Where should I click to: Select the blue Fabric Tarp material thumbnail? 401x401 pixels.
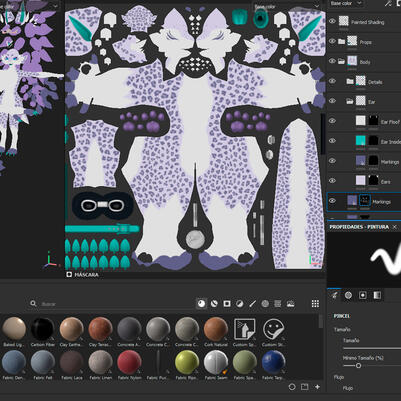pos(273,362)
